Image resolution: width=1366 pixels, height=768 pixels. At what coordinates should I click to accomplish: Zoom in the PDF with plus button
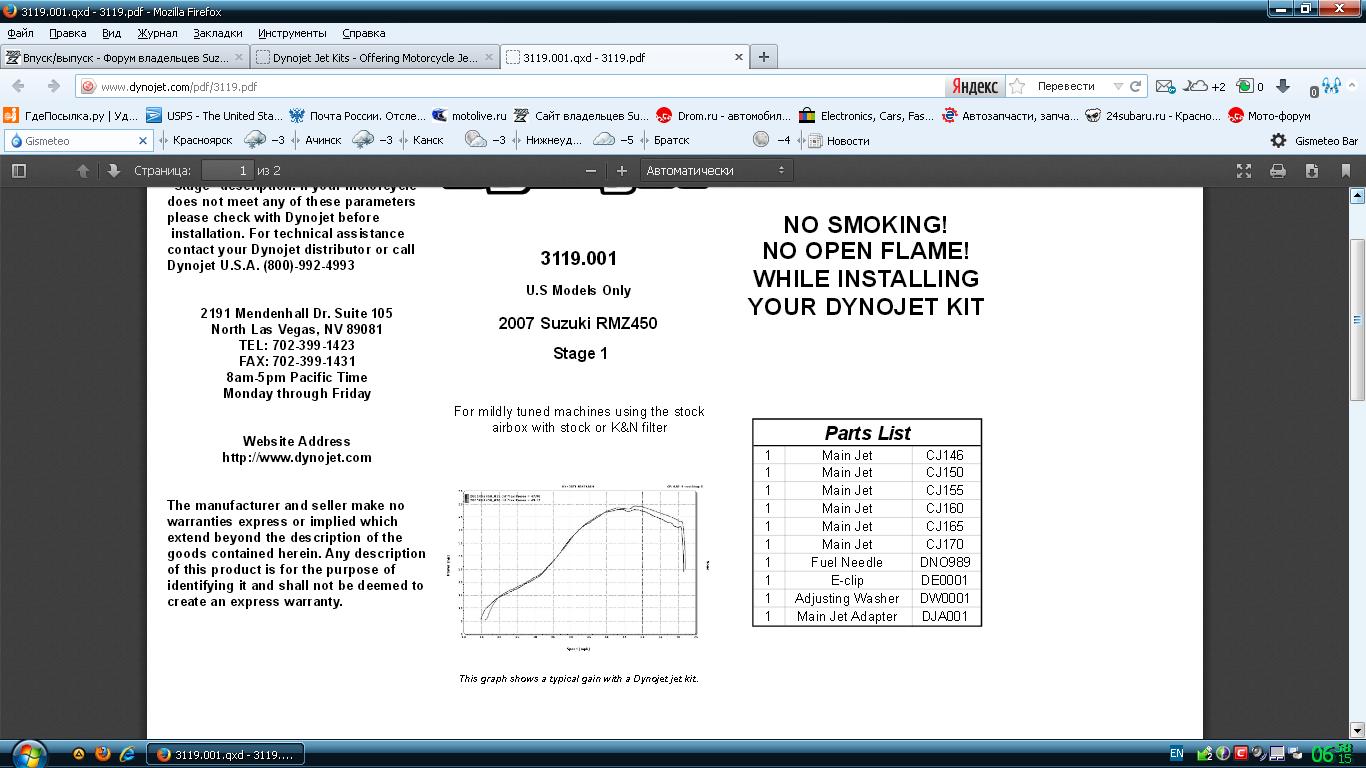click(621, 171)
